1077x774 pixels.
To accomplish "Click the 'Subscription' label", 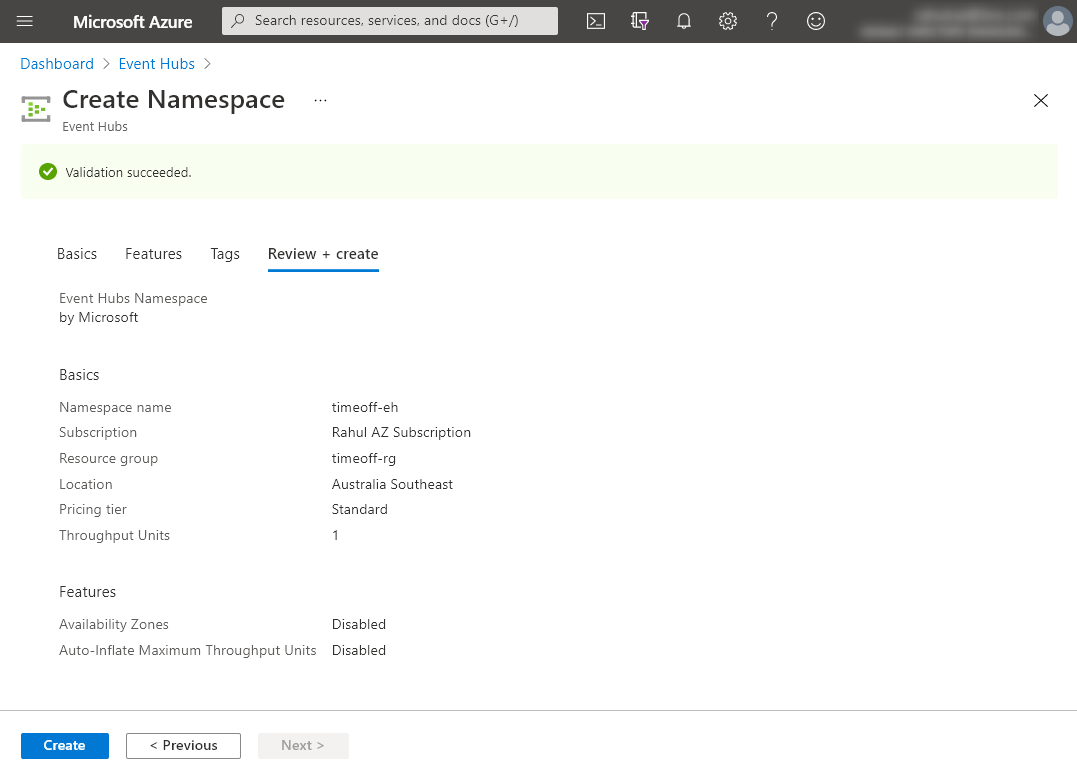I will coord(98,433).
